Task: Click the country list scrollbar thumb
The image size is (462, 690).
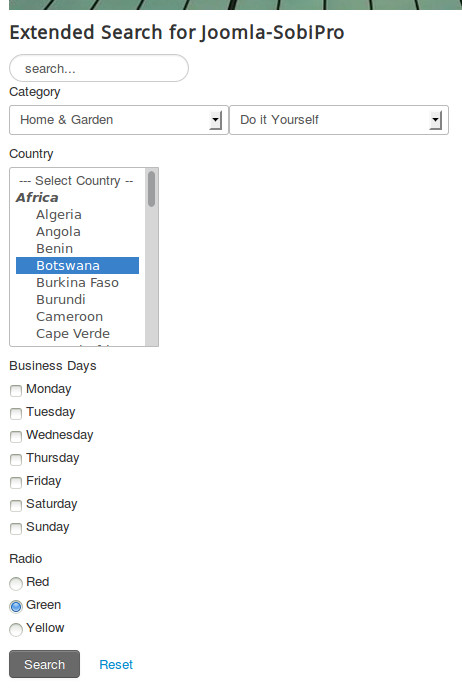Action: 151,189
